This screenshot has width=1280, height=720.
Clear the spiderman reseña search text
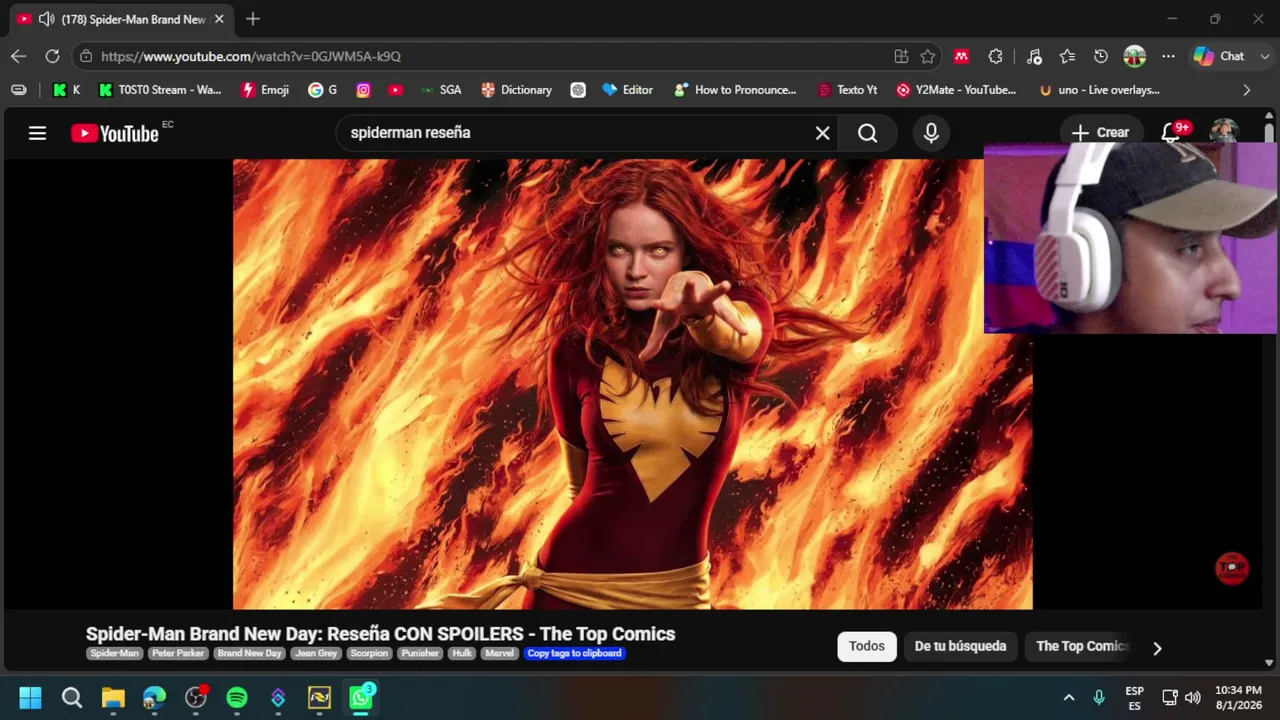coord(822,133)
